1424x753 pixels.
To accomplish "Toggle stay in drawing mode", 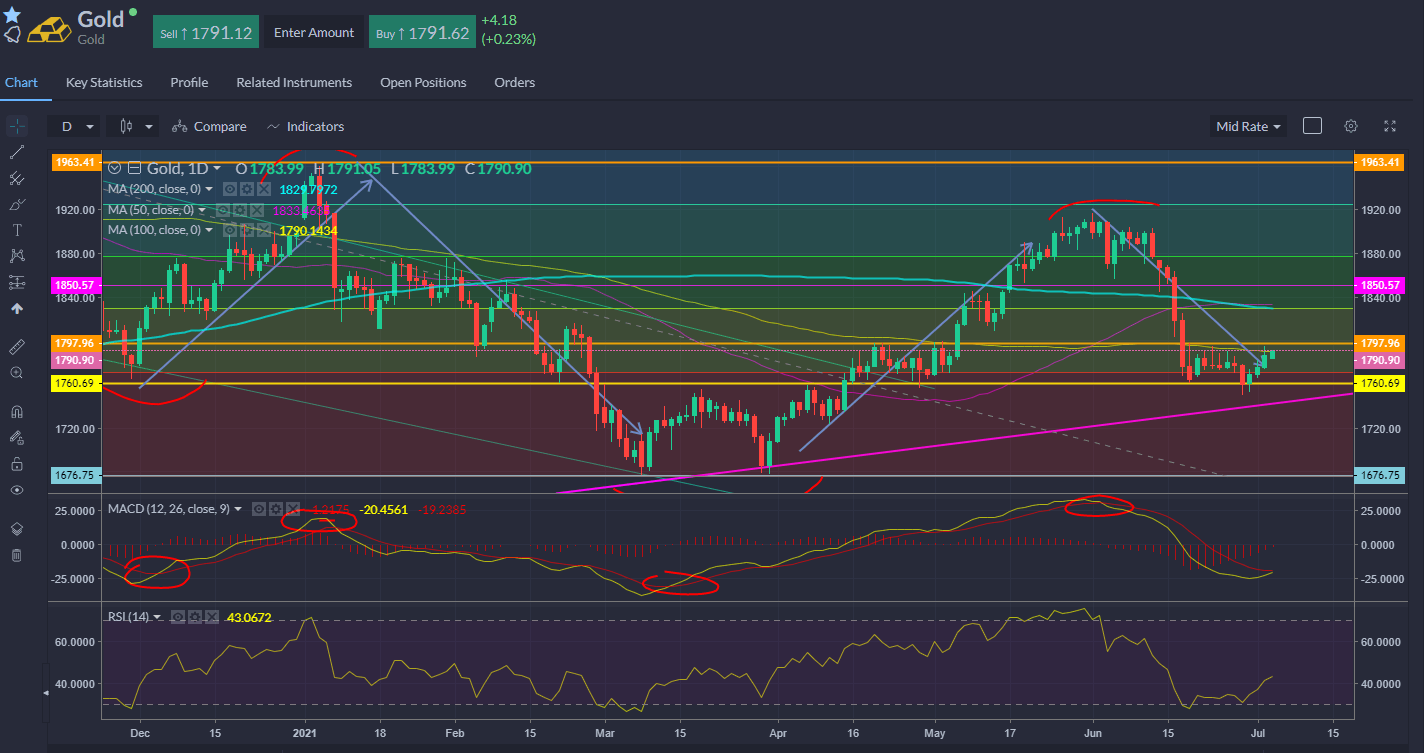I will (x=16, y=437).
